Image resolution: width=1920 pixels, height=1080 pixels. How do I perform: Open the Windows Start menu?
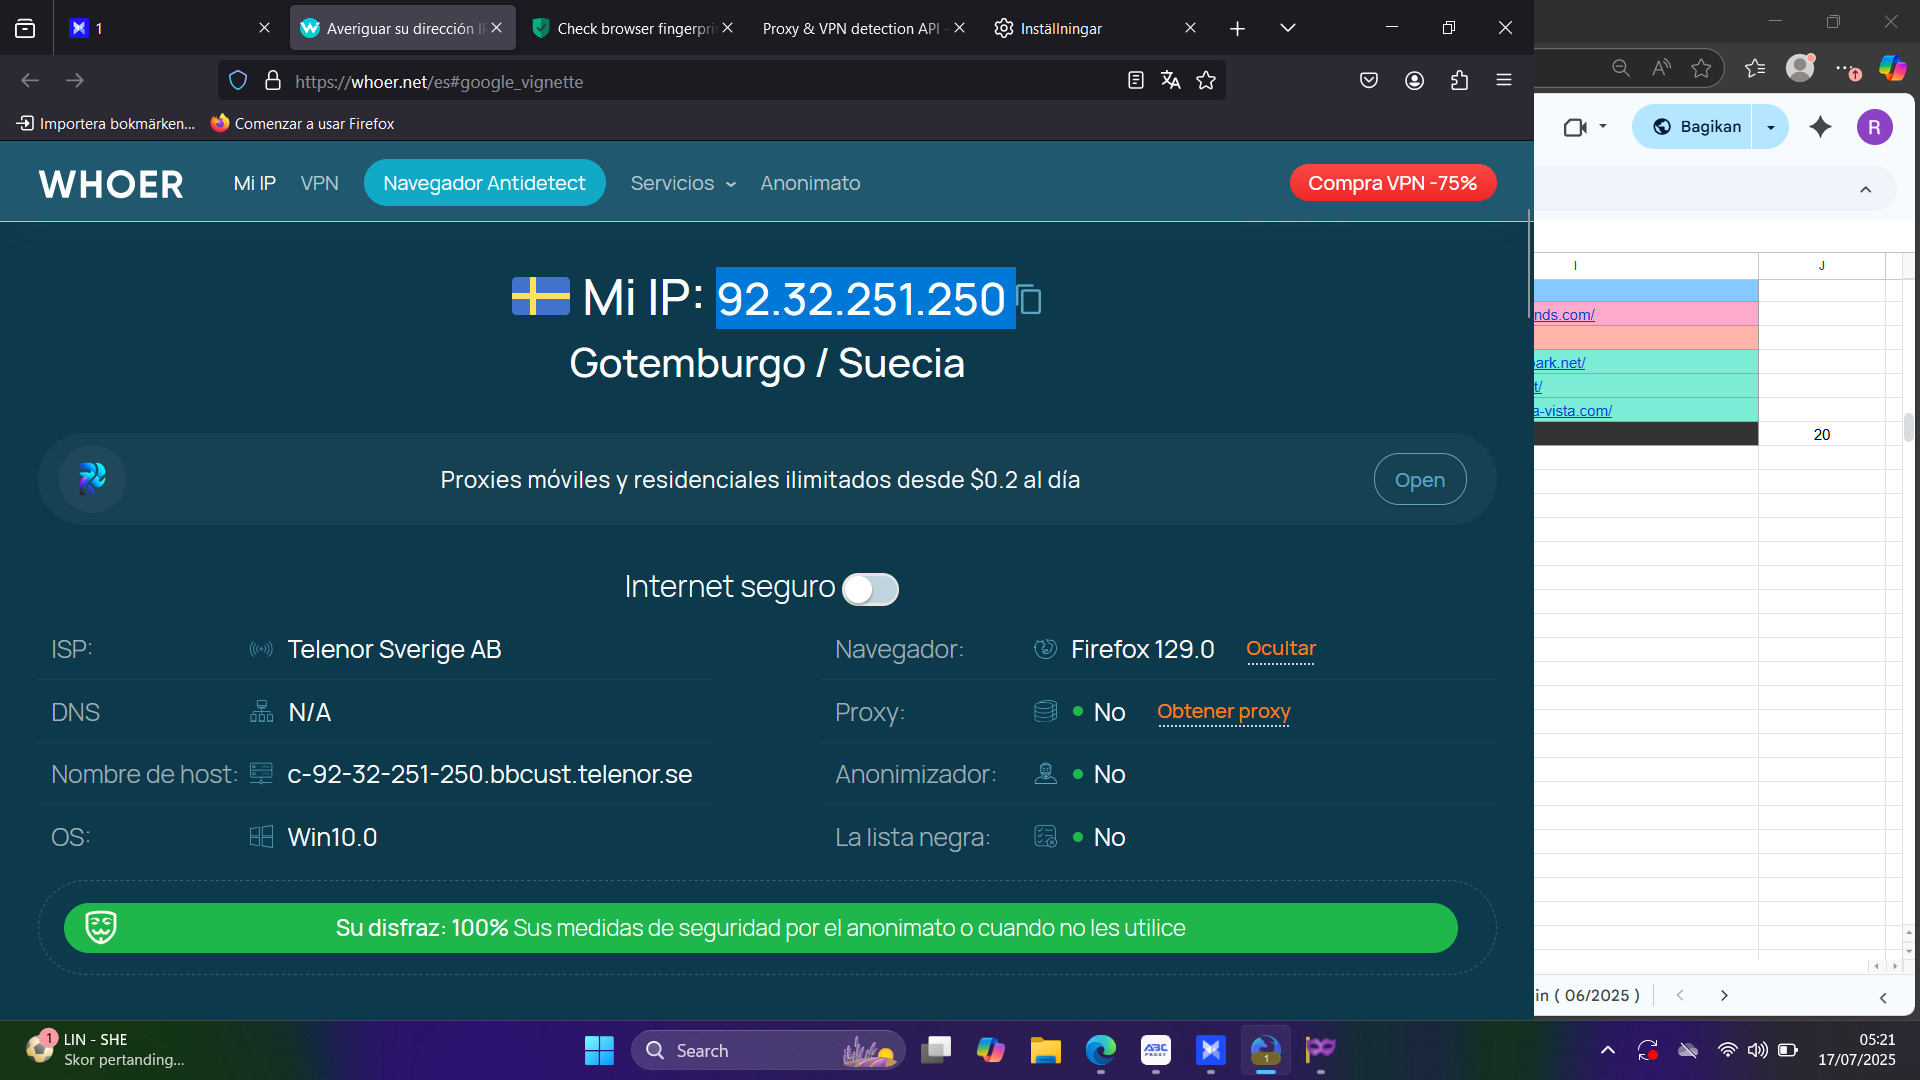599,1051
